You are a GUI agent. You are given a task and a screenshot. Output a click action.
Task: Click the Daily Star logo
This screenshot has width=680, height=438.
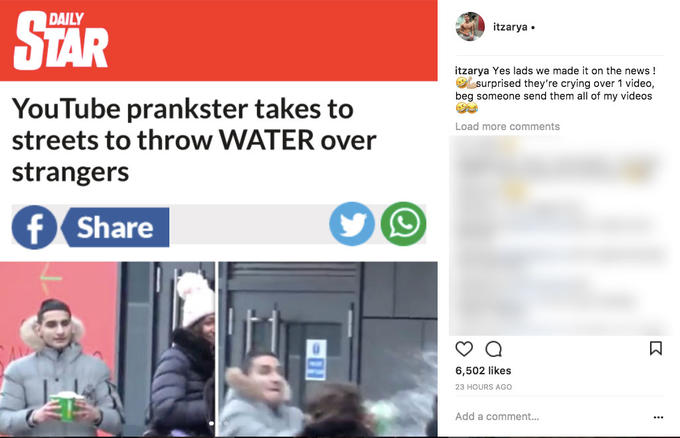[61, 41]
